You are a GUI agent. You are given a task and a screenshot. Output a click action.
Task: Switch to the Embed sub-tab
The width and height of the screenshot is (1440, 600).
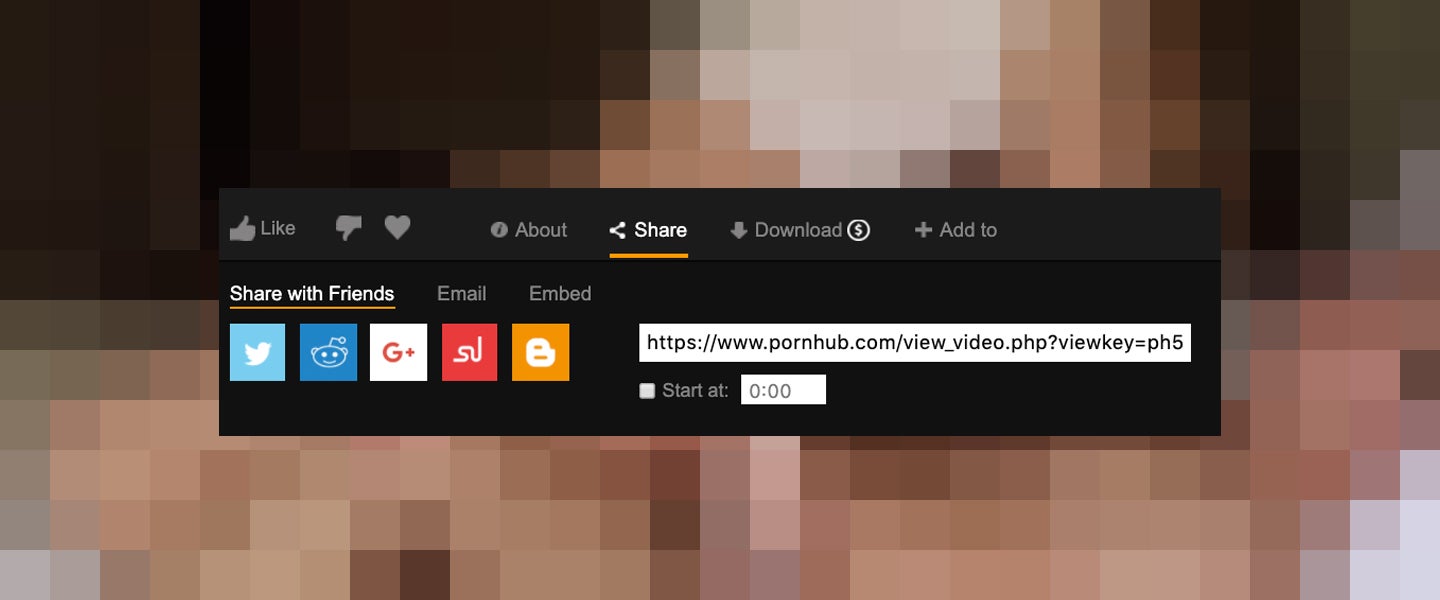pyautogui.click(x=560, y=294)
